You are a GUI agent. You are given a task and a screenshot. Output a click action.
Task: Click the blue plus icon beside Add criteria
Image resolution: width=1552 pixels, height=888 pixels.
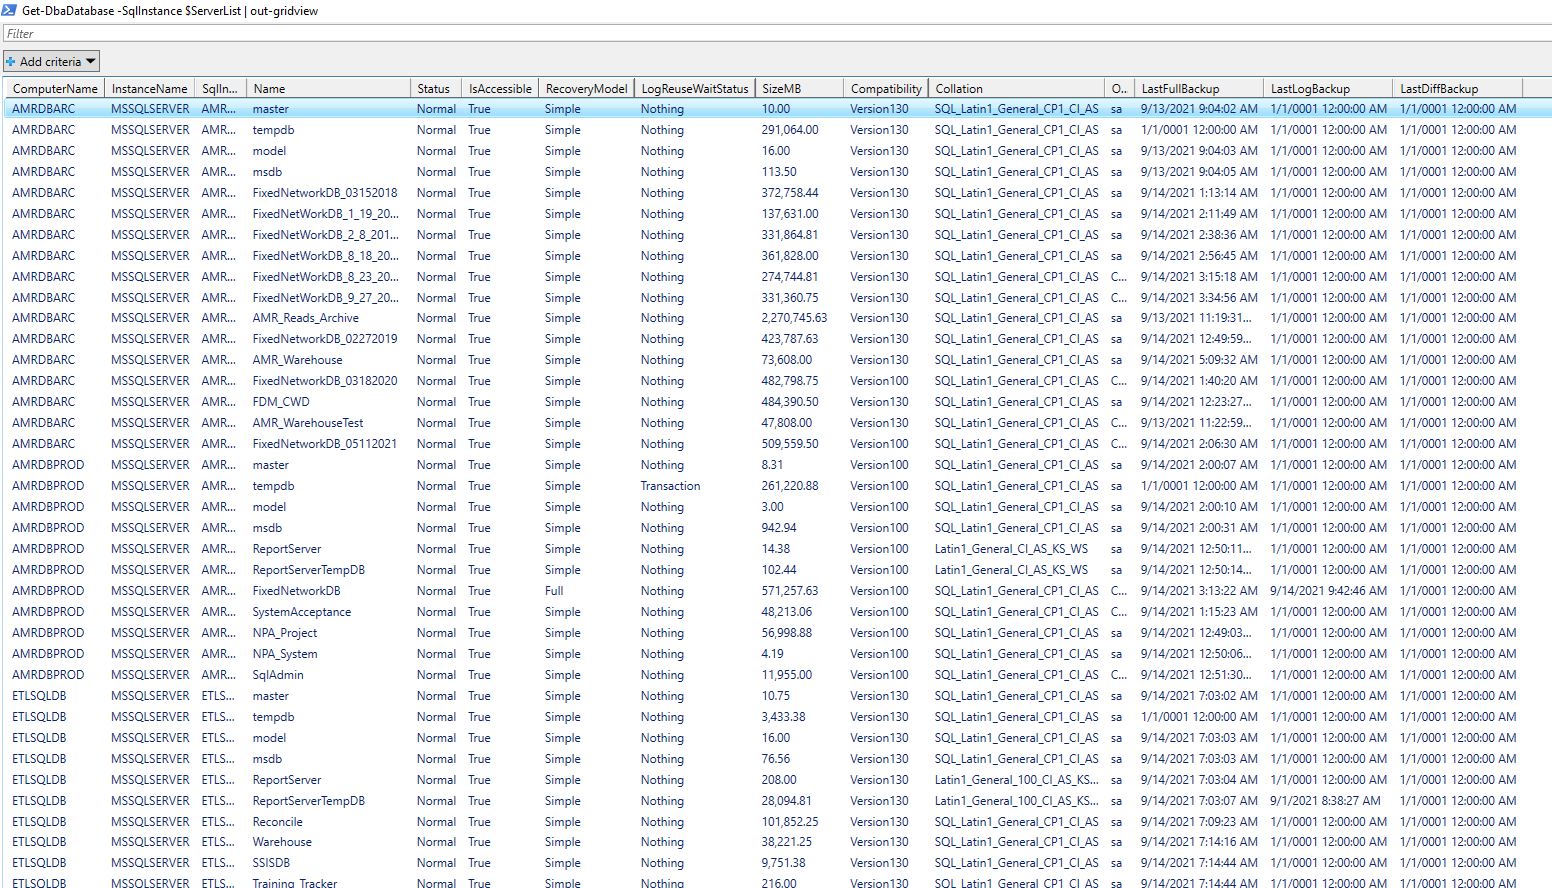(x=11, y=62)
